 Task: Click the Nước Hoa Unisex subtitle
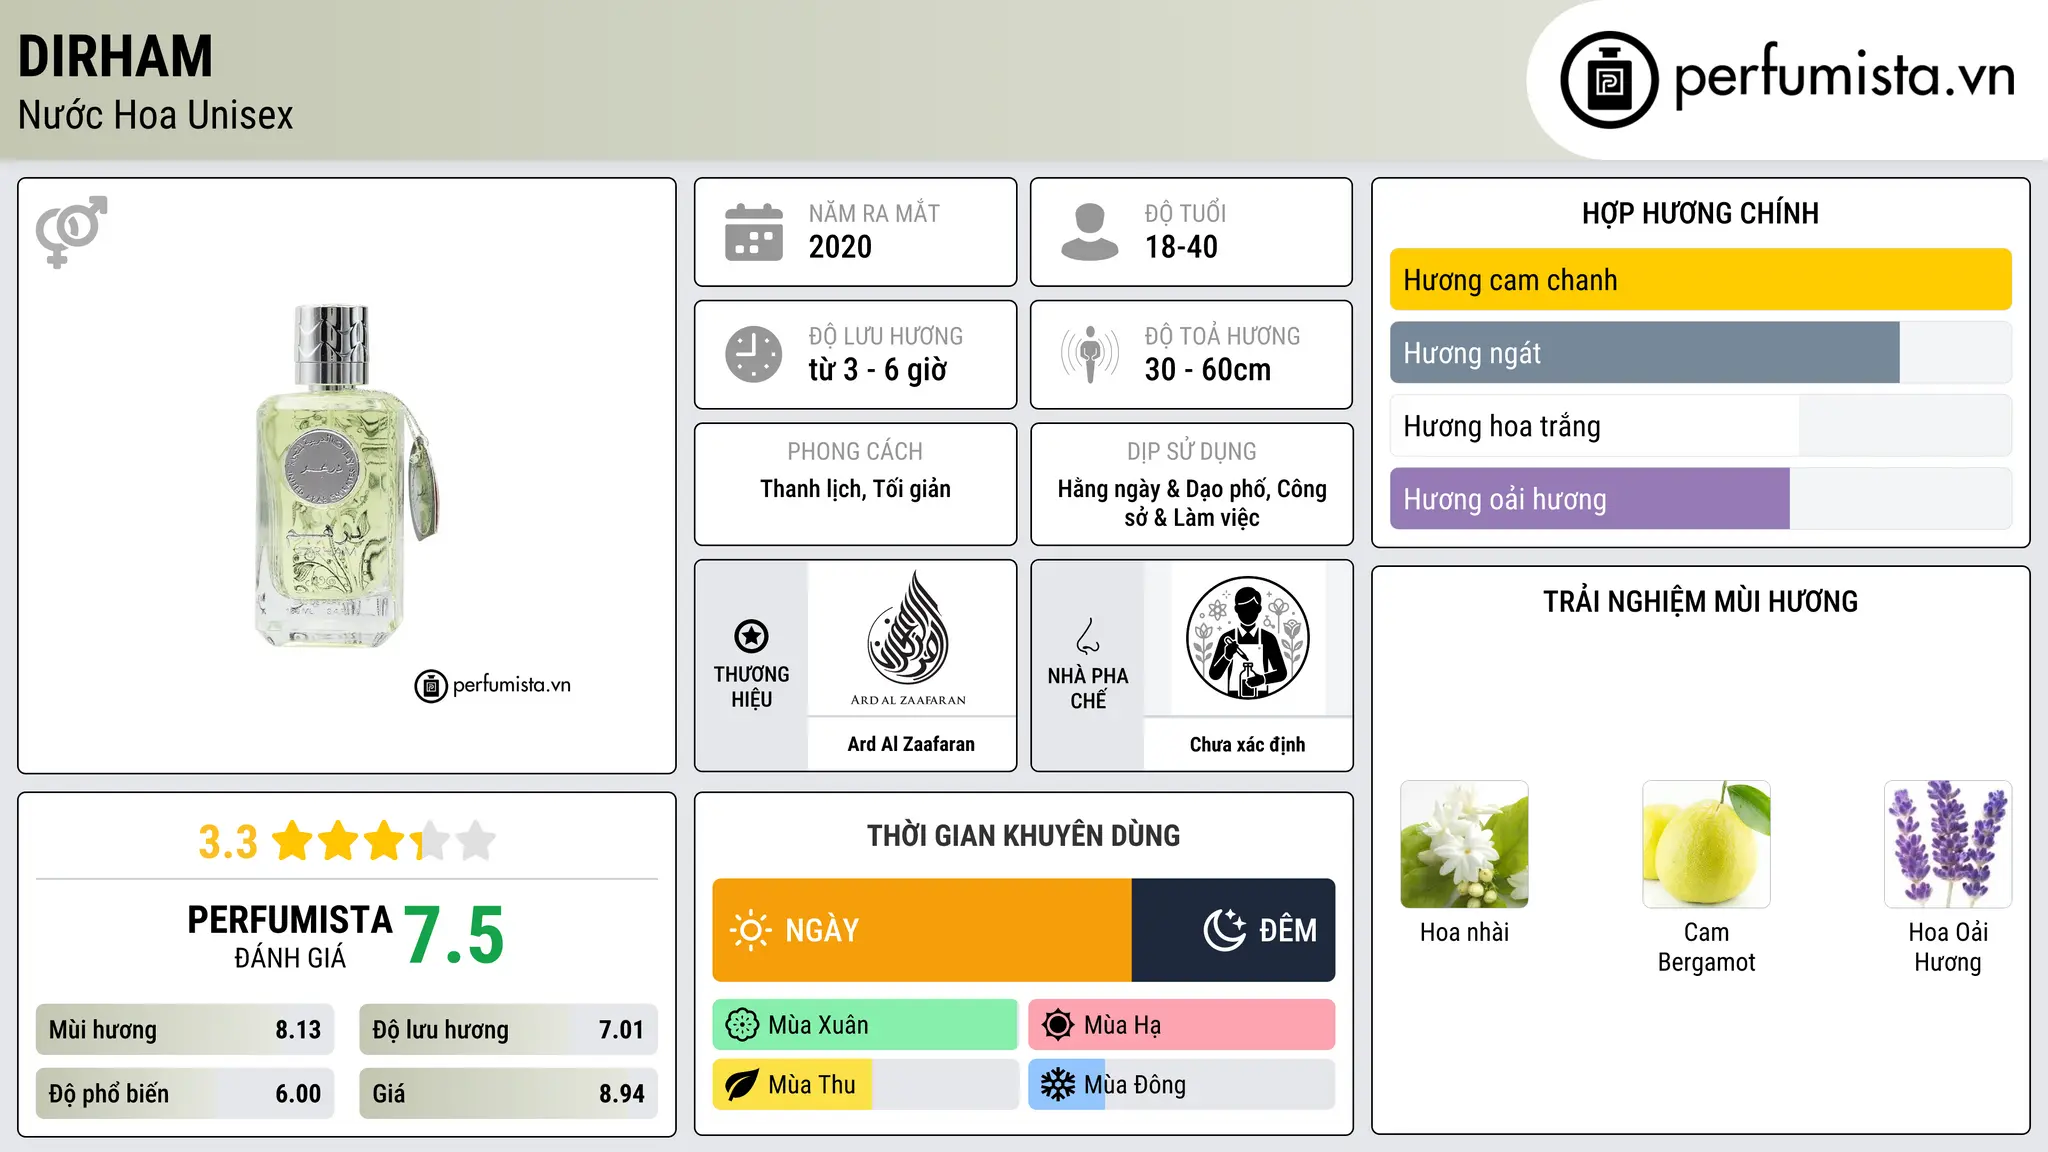pyautogui.click(x=156, y=115)
